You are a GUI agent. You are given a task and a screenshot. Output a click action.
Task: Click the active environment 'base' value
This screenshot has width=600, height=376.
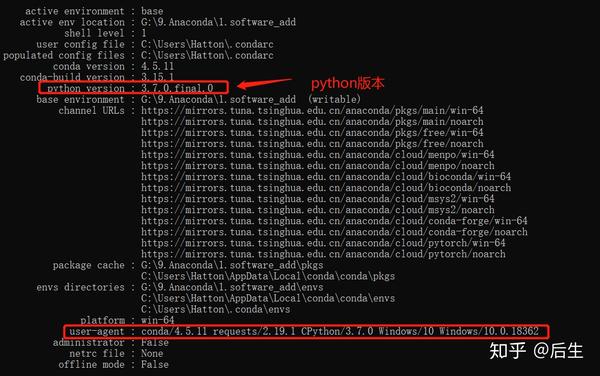click(152, 11)
